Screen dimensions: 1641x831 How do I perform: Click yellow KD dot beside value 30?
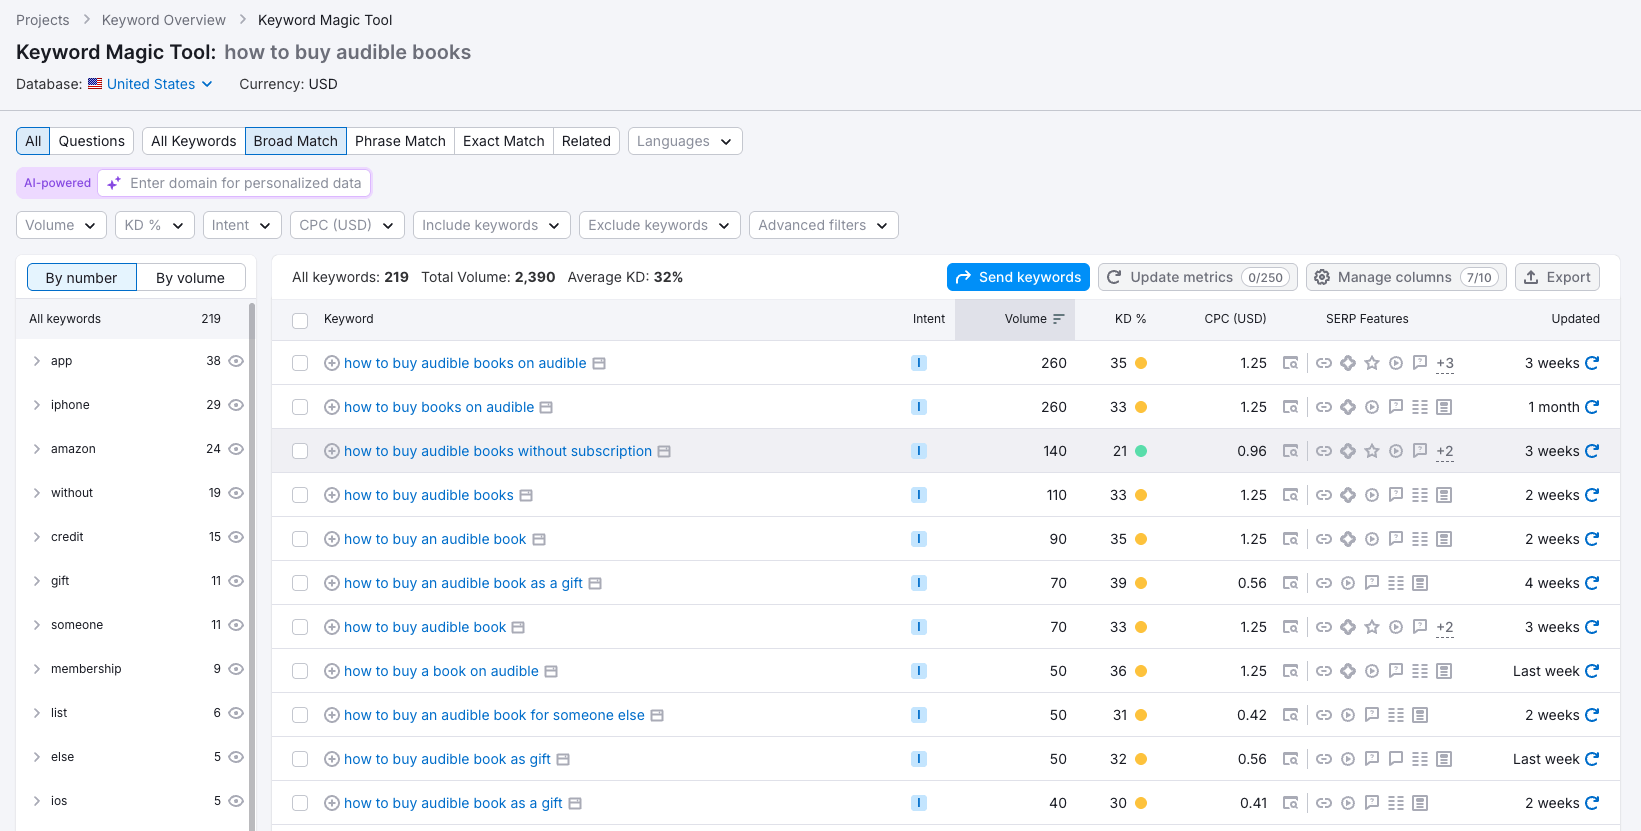(1141, 803)
